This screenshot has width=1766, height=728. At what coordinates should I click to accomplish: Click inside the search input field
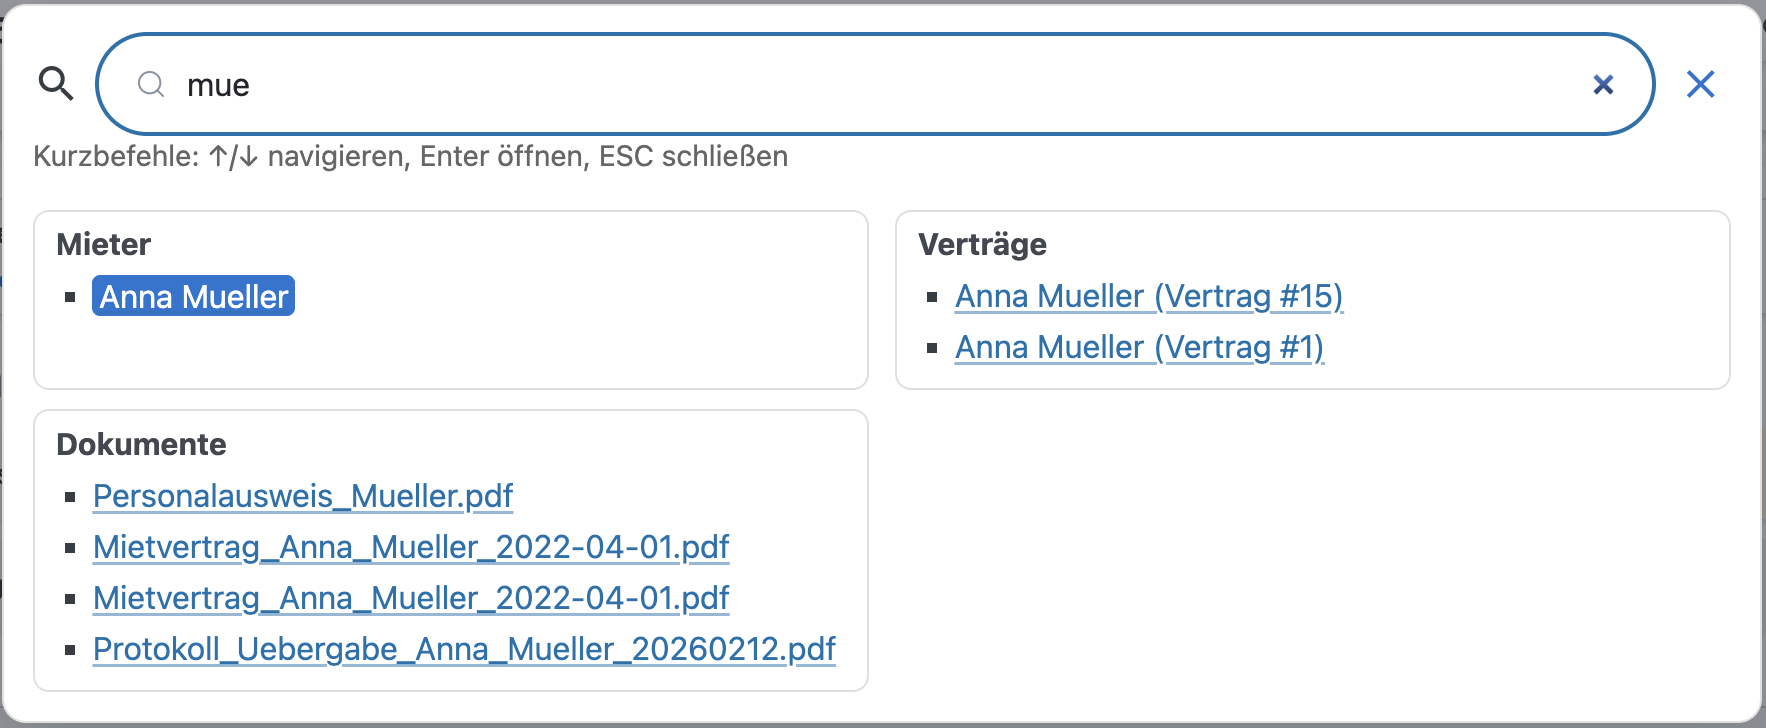(x=700, y=85)
